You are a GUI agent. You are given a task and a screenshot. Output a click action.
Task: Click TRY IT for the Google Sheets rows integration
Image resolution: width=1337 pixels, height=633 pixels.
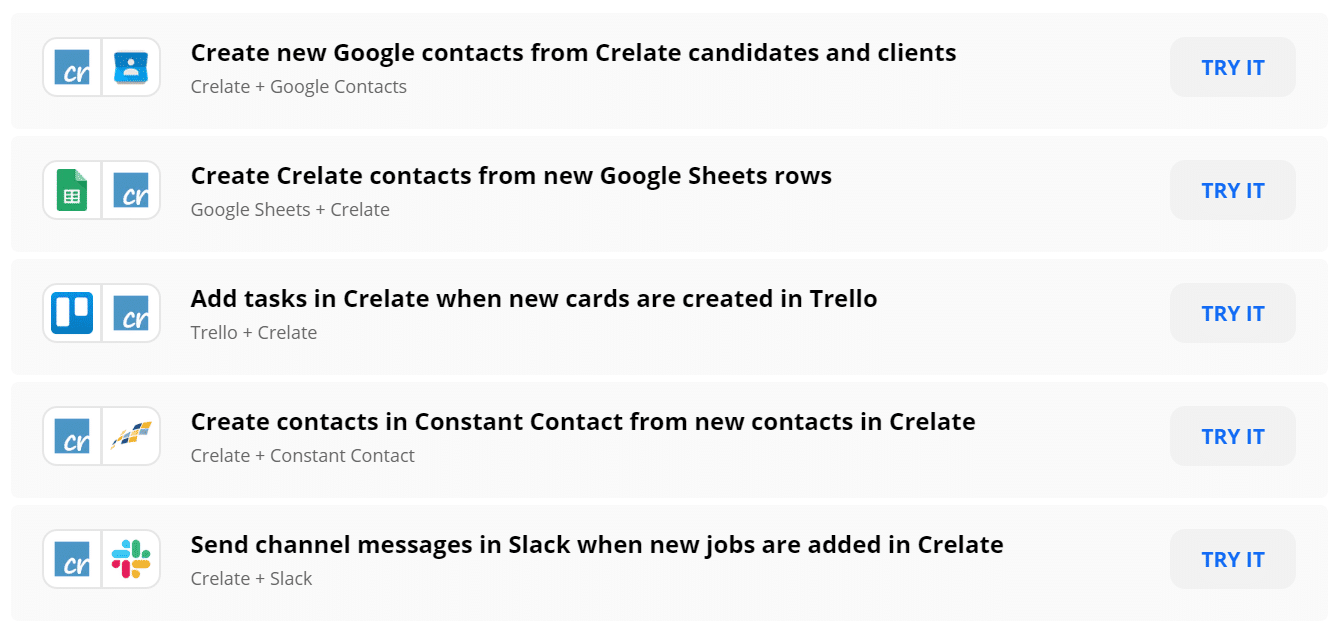(1232, 190)
